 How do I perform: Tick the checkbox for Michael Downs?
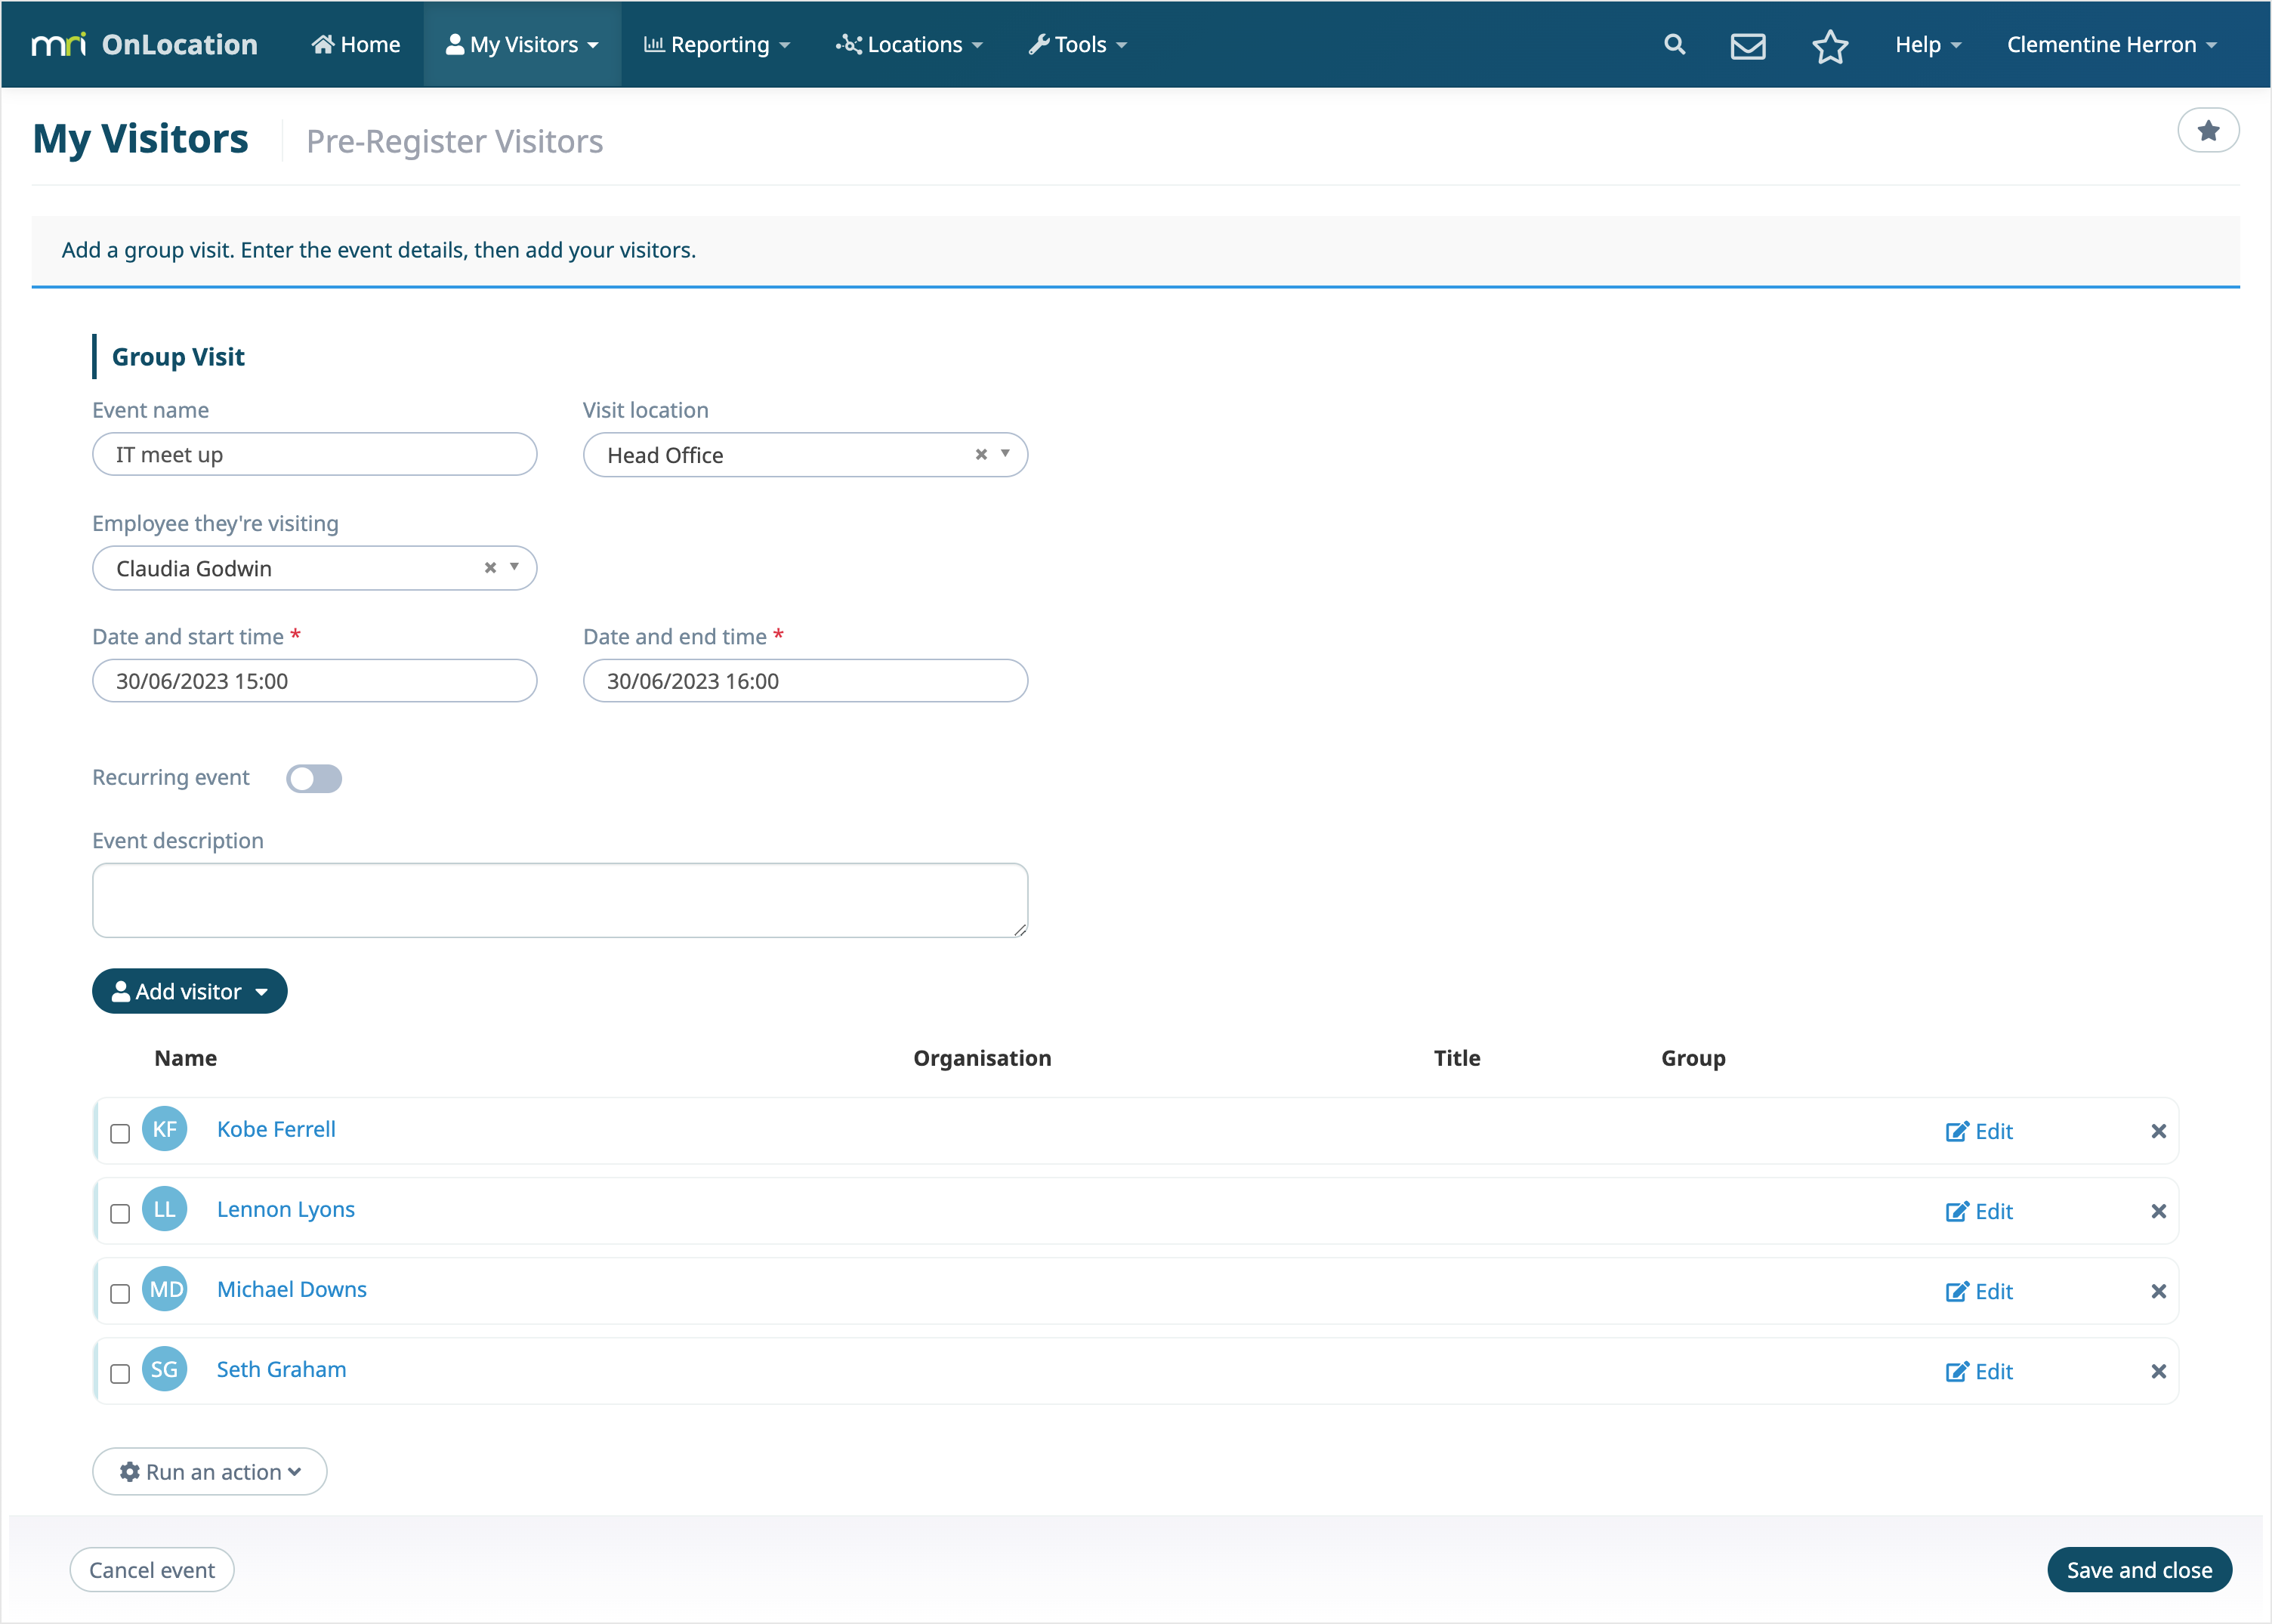120,1293
